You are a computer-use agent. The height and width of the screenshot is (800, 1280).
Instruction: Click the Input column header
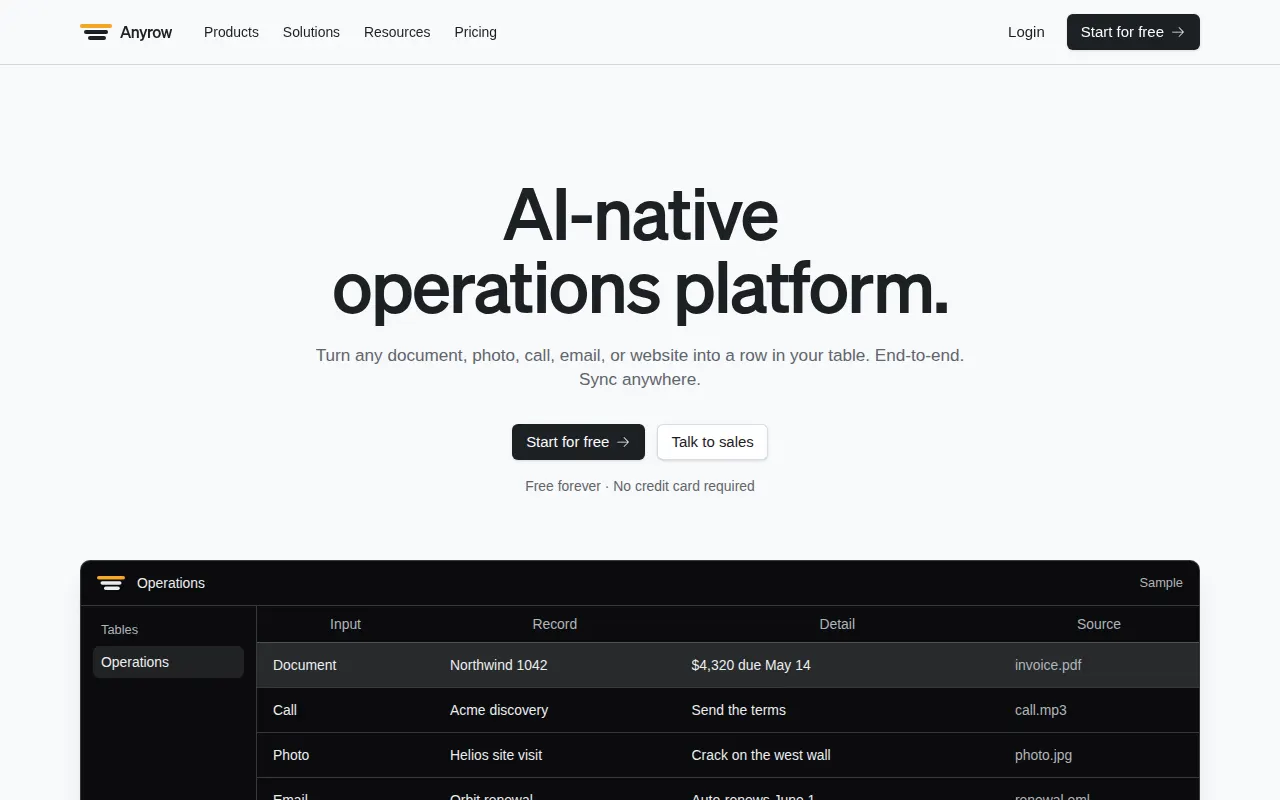pos(345,624)
